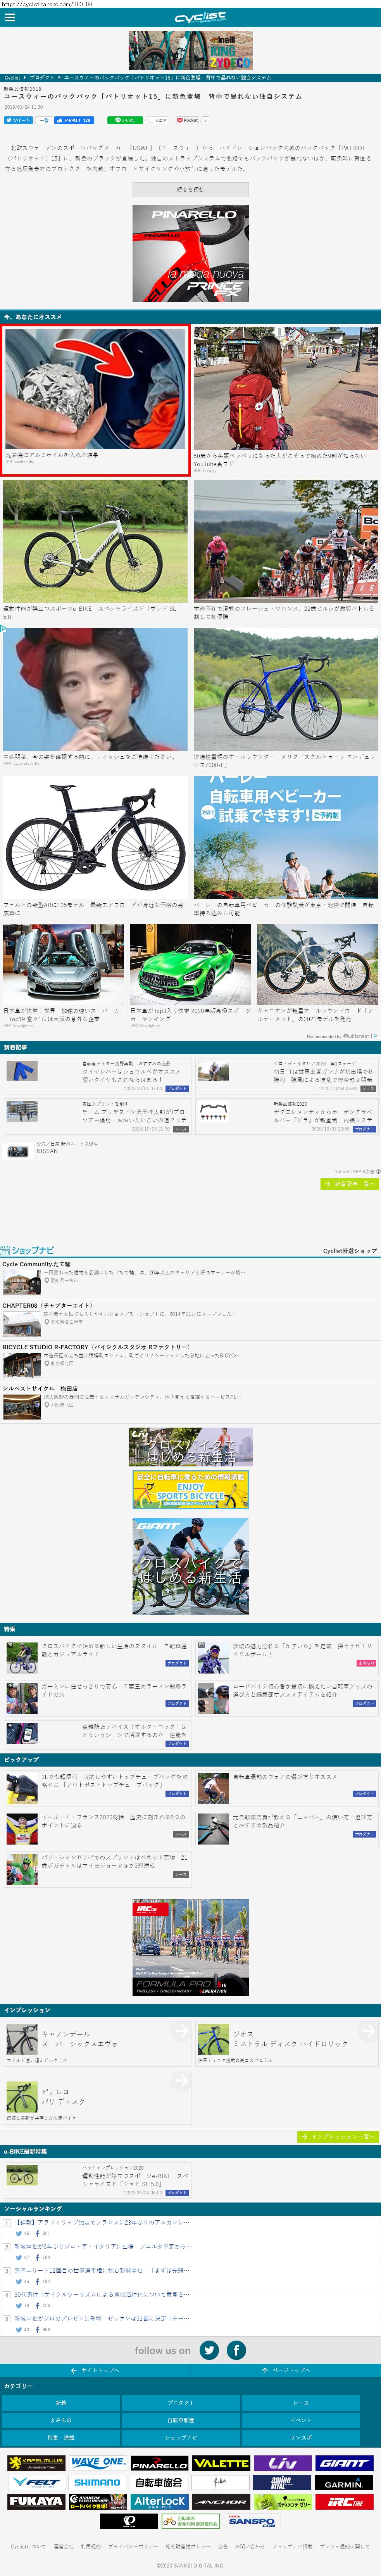Open the Twitter icon beside 'follow us on'
Image resolution: width=381 pixels, height=2576 pixels.
click(x=209, y=2350)
